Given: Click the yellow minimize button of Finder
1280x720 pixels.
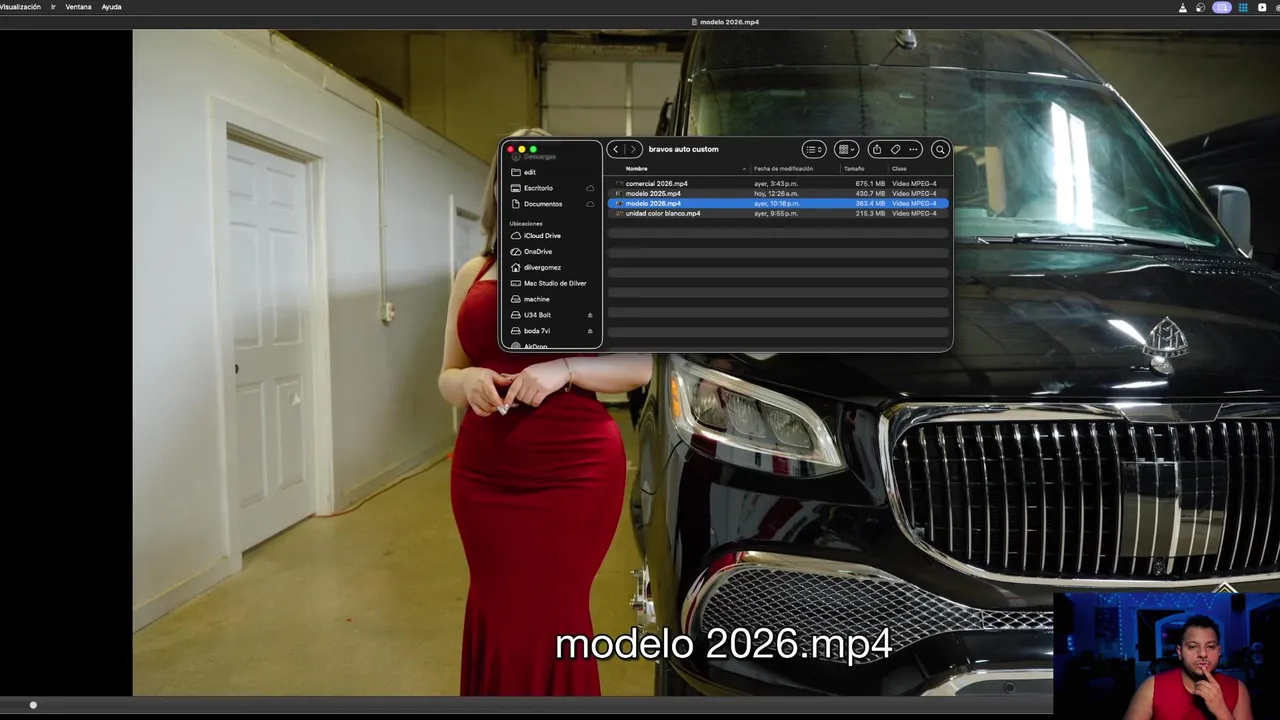Looking at the screenshot, I should click(522, 149).
